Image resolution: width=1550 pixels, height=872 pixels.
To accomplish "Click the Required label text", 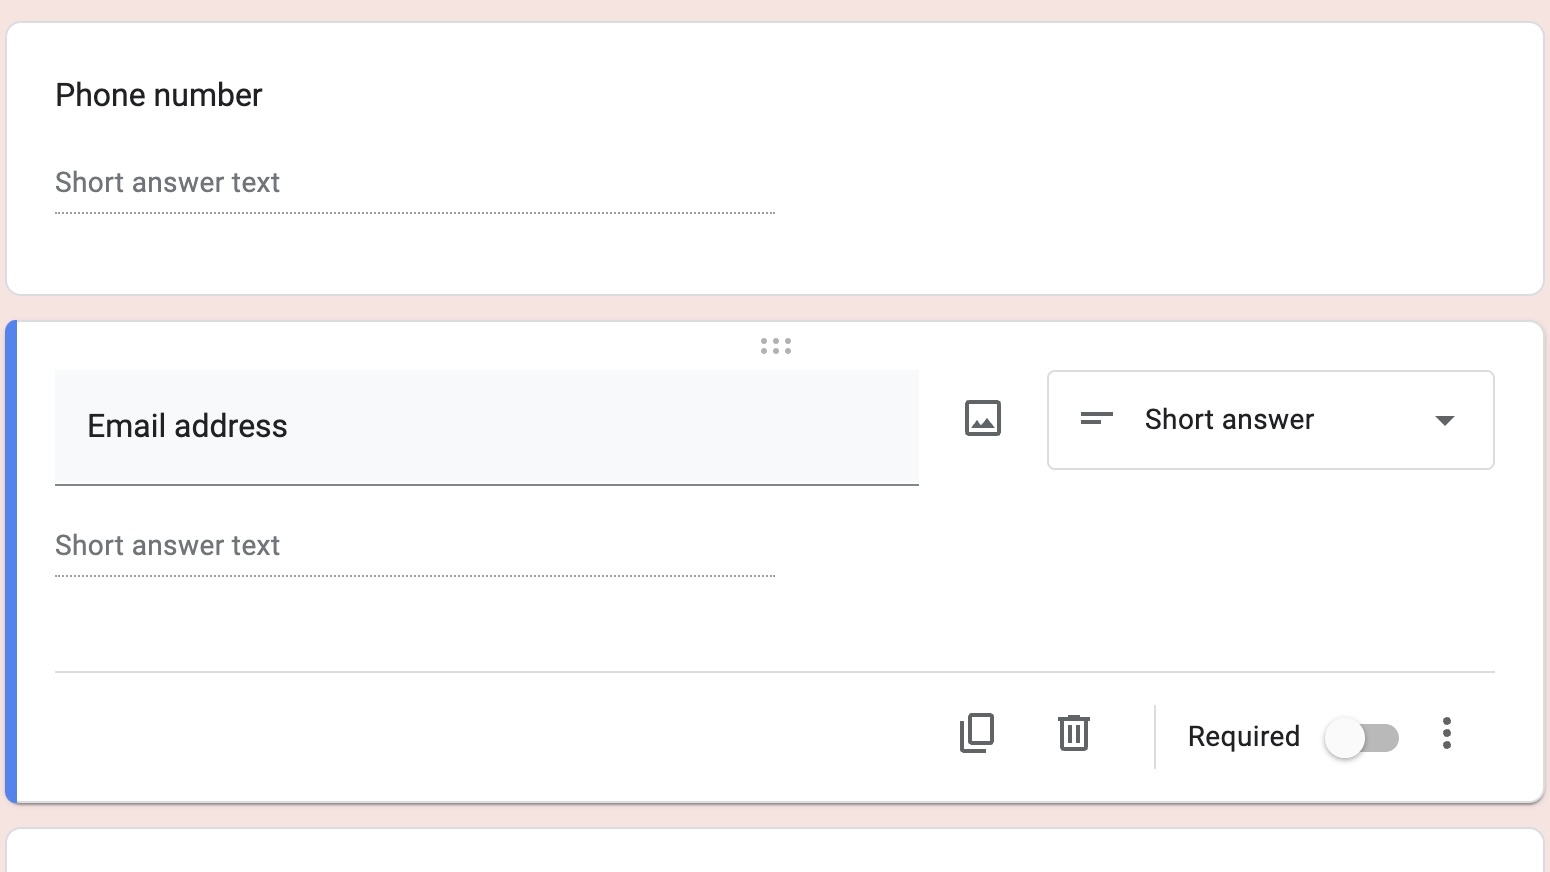I will 1243,737.
